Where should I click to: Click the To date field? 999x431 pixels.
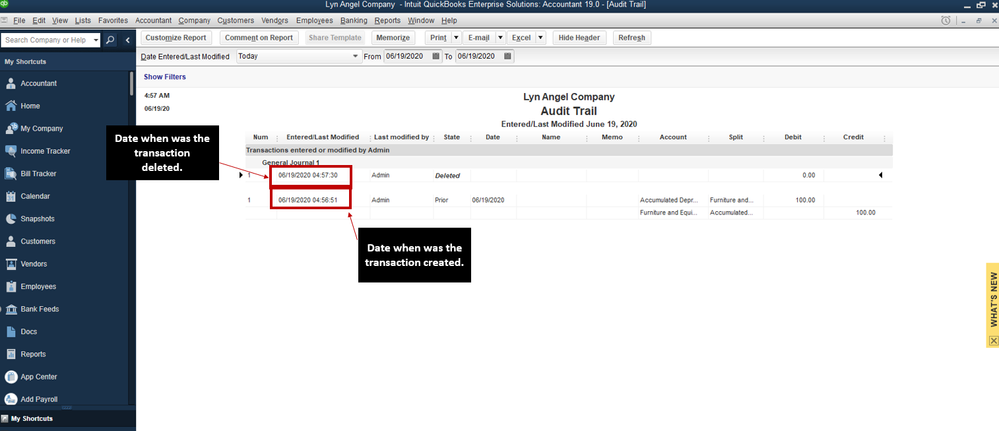click(478, 57)
